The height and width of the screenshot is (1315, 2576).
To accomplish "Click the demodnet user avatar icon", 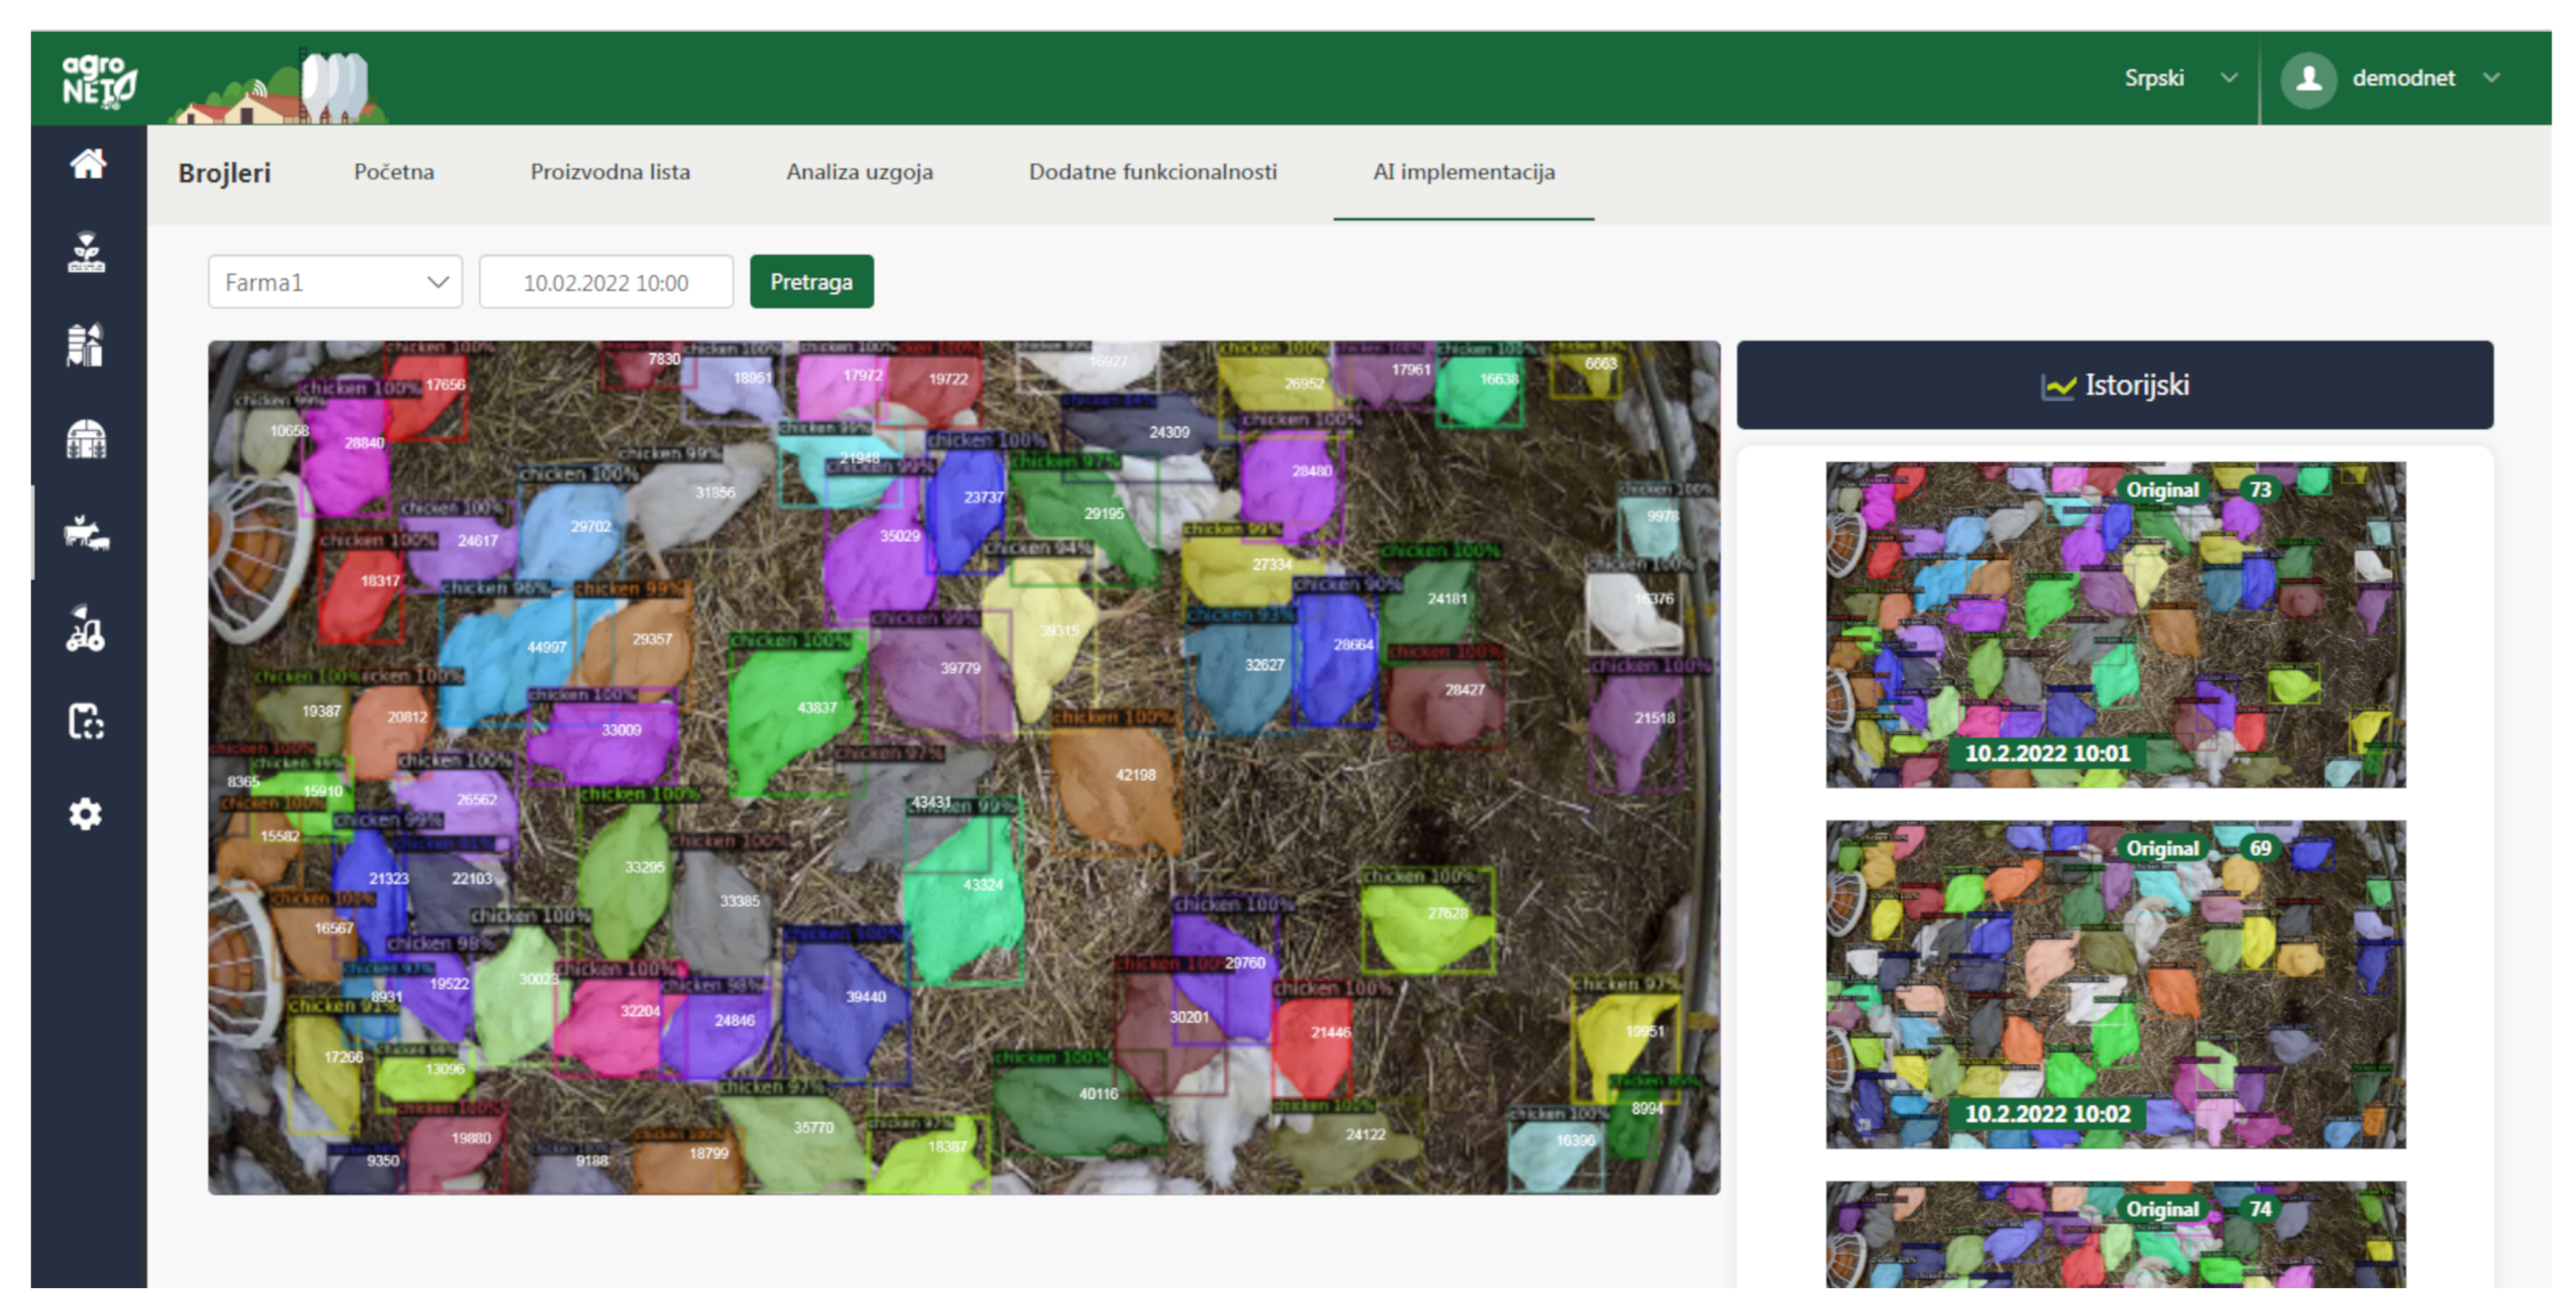I will coord(2308,79).
